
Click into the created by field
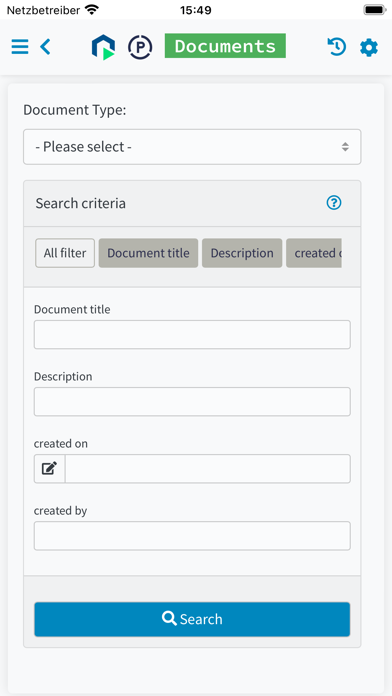pyautogui.click(x=192, y=536)
